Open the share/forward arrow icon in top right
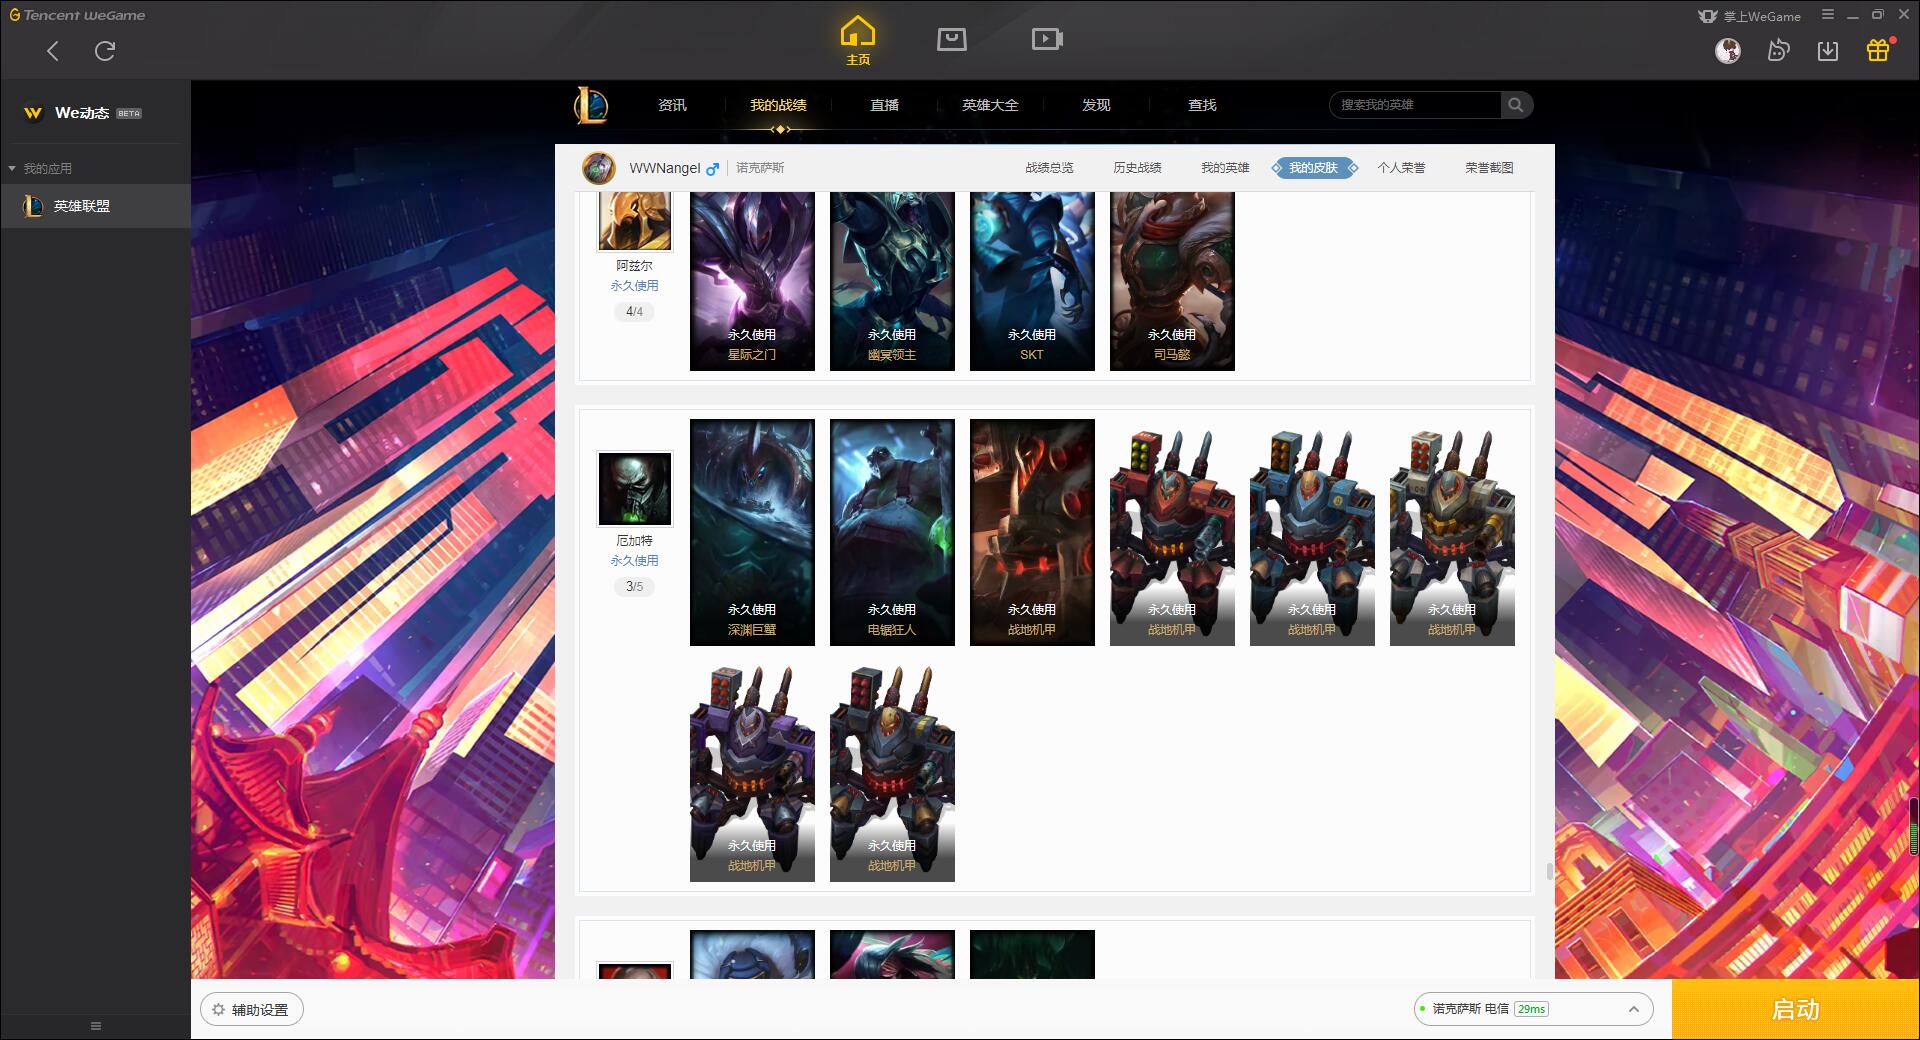The height and width of the screenshot is (1040, 1920). [1778, 50]
